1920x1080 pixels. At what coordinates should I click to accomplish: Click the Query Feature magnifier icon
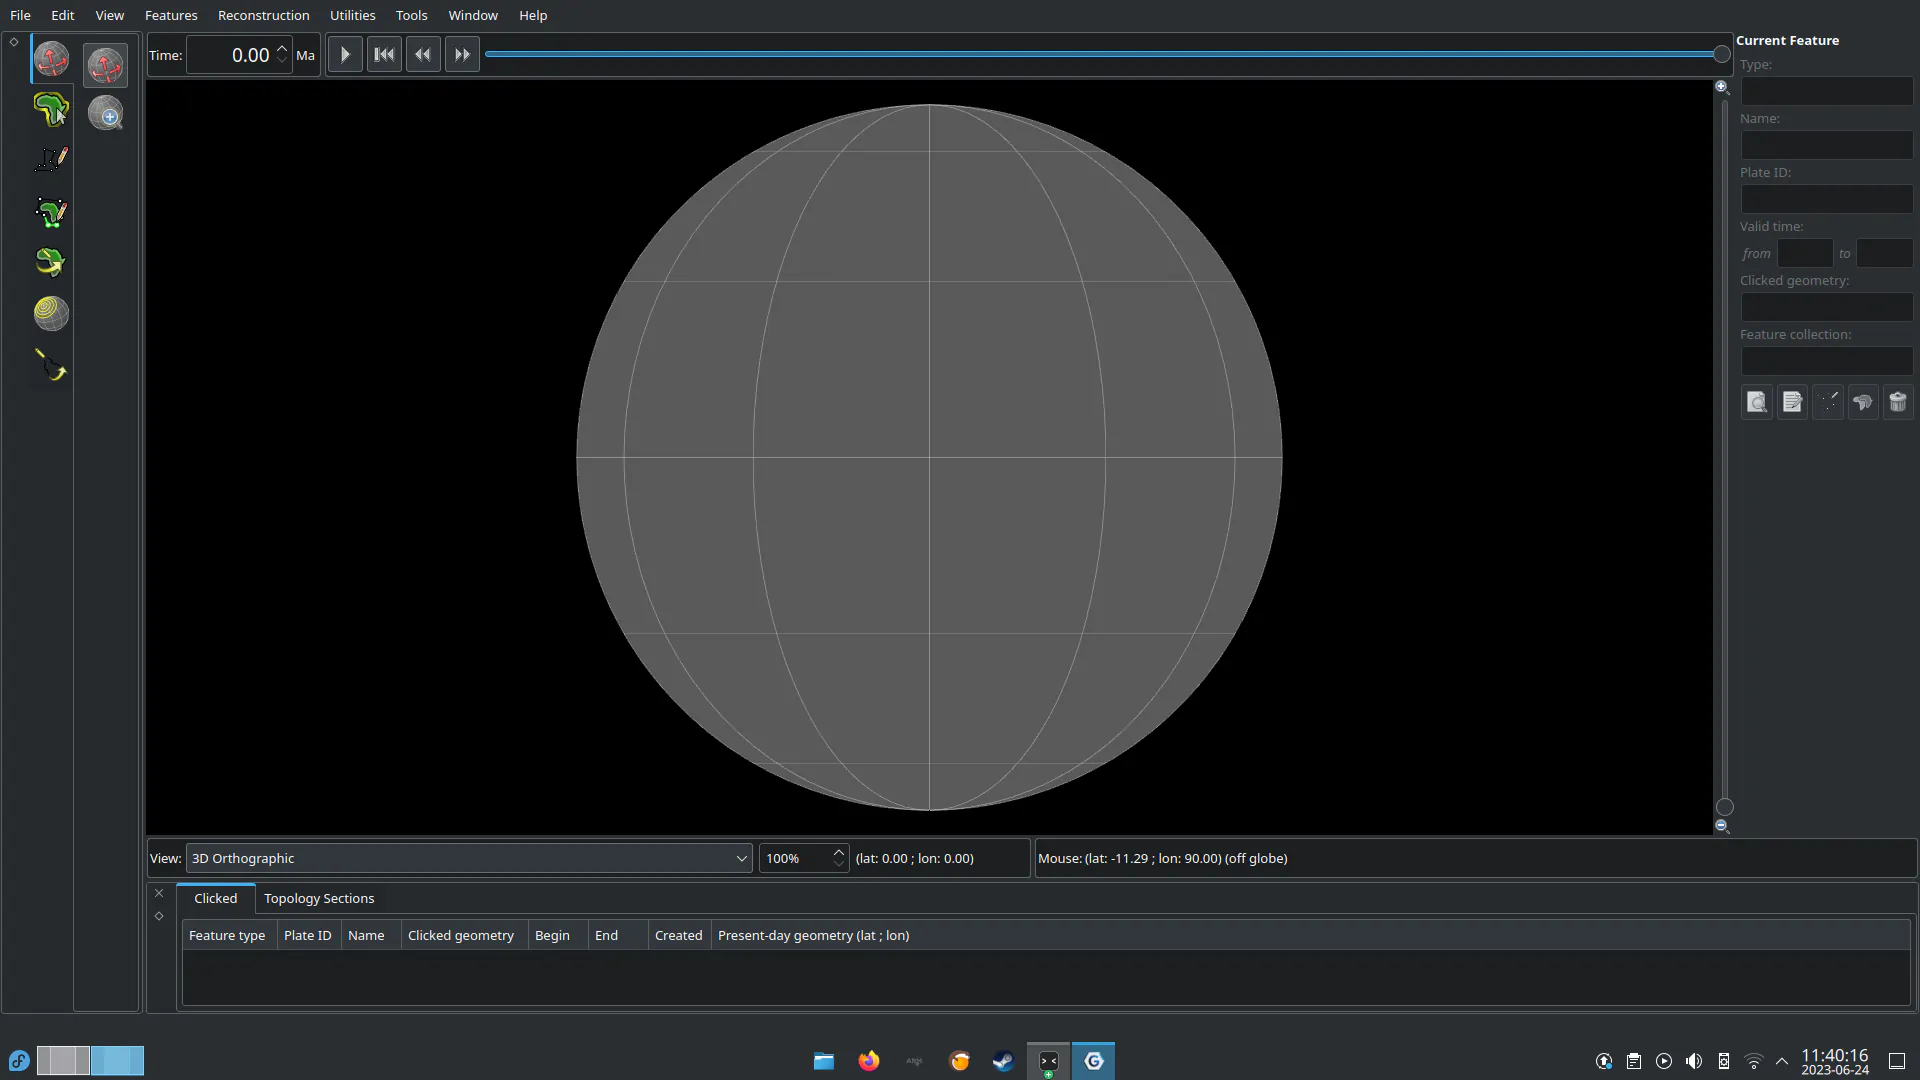tap(1757, 402)
